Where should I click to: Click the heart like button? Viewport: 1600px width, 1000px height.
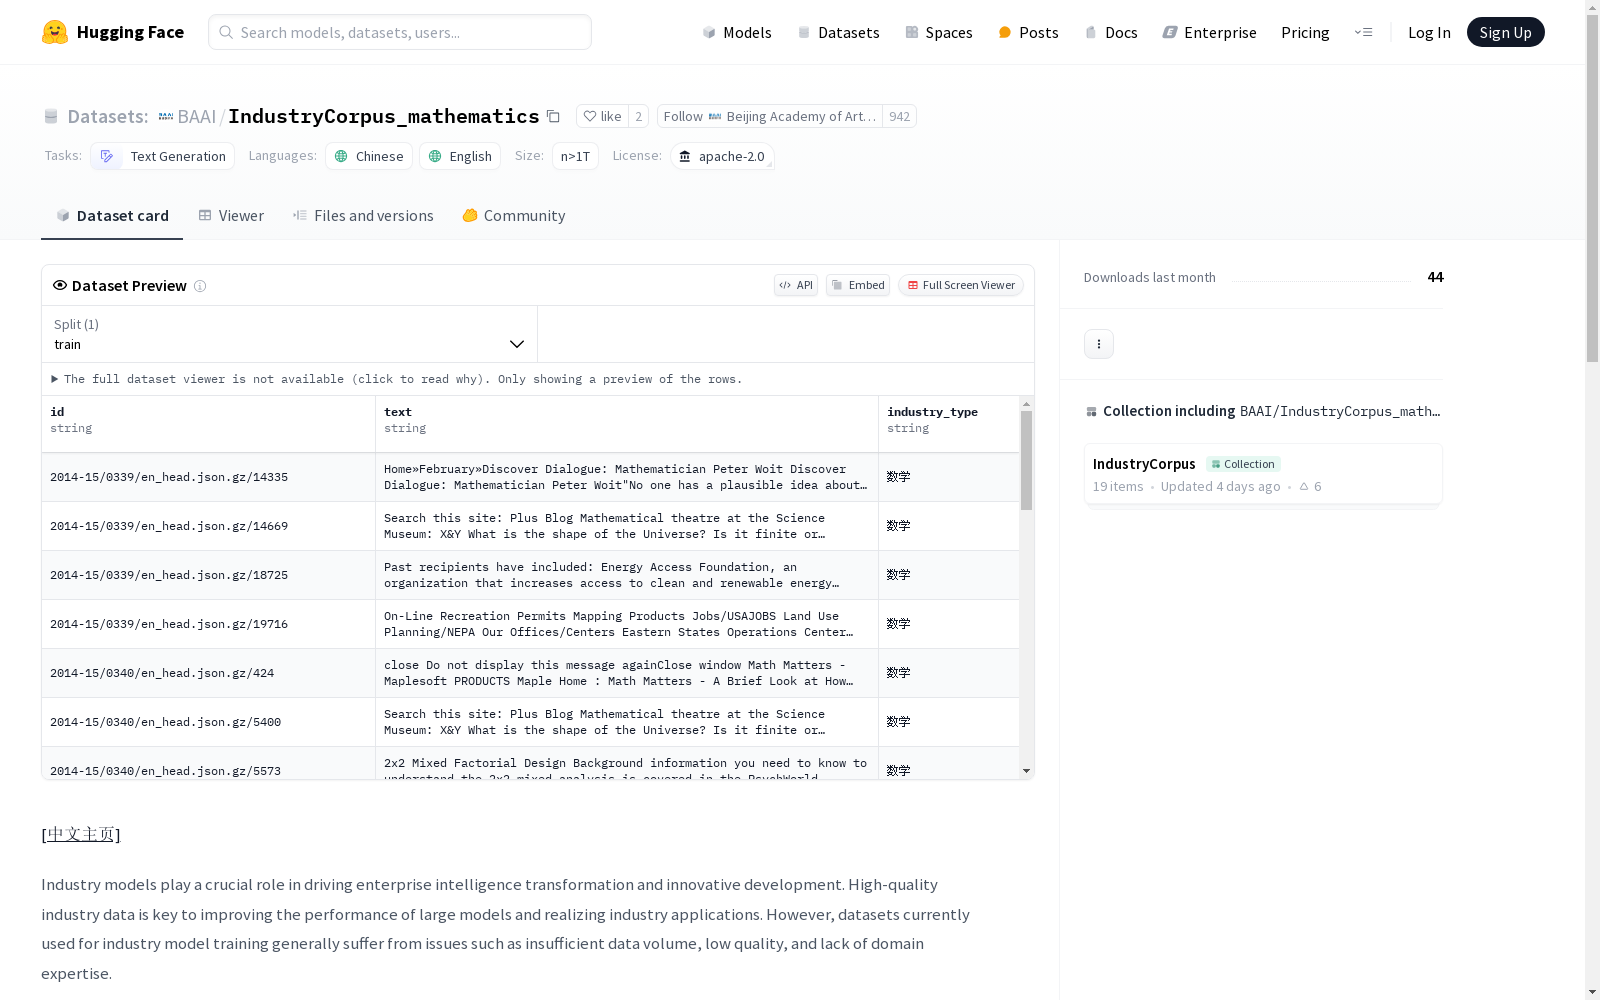(602, 116)
